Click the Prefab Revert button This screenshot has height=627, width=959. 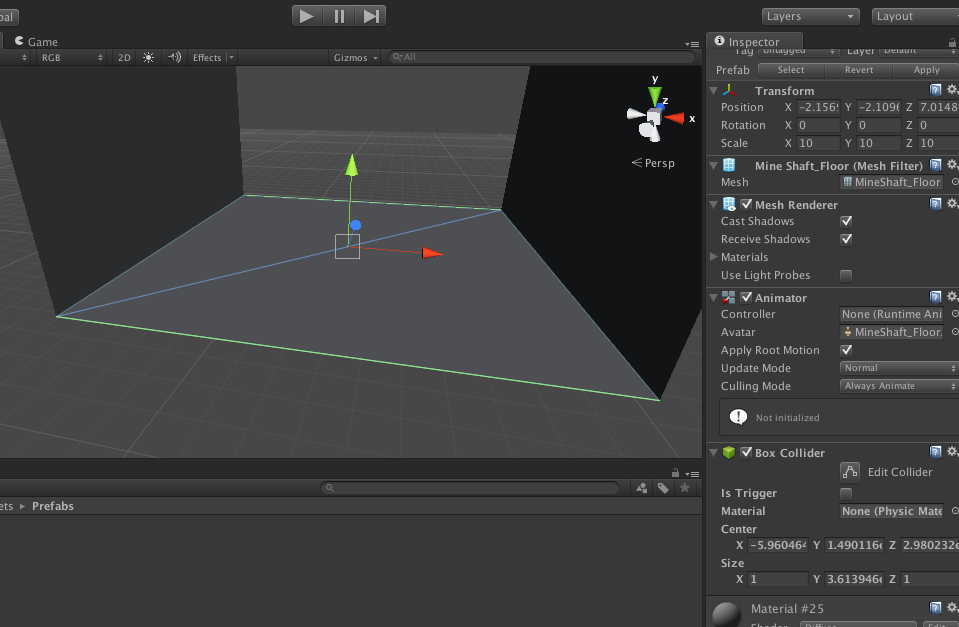click(859, 70)
